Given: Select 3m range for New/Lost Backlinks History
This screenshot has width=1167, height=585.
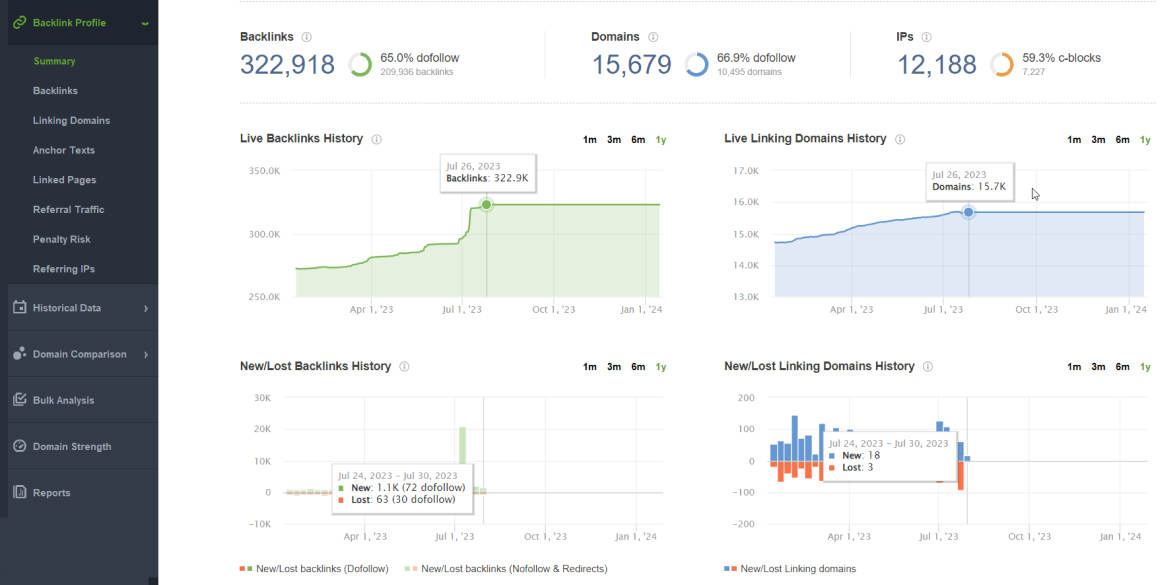Looking at the screenshot, I should pos(614,367).
